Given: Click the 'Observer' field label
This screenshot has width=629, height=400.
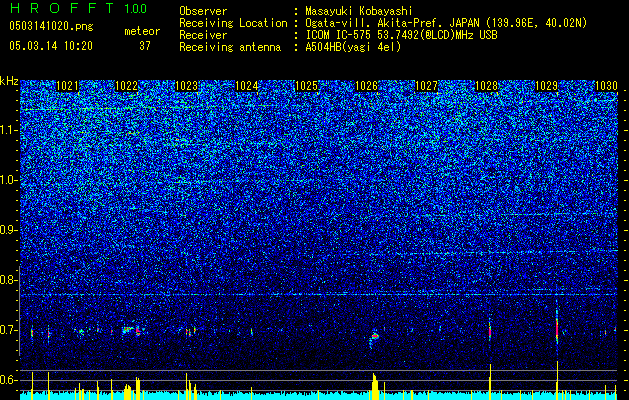Looking at the screenshot, I should pos(203,11).
